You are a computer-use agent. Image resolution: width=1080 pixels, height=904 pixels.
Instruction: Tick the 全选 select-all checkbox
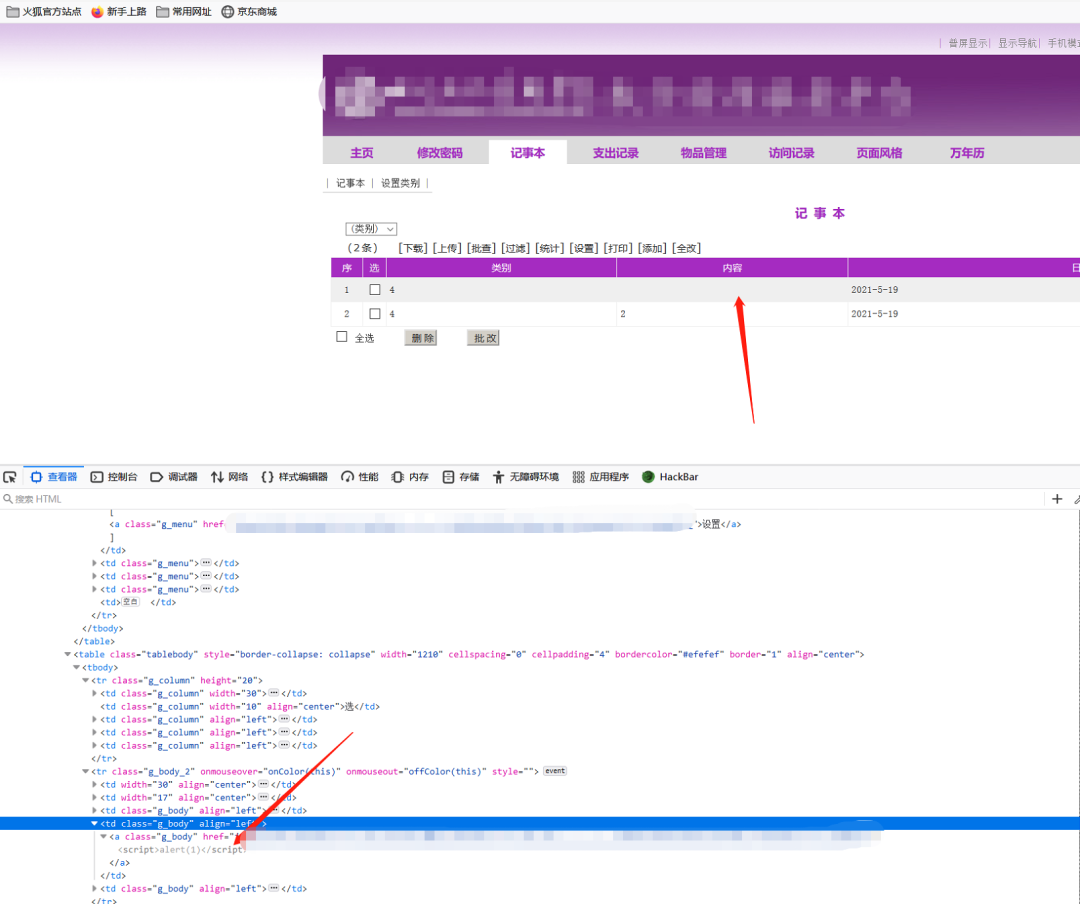342,337
